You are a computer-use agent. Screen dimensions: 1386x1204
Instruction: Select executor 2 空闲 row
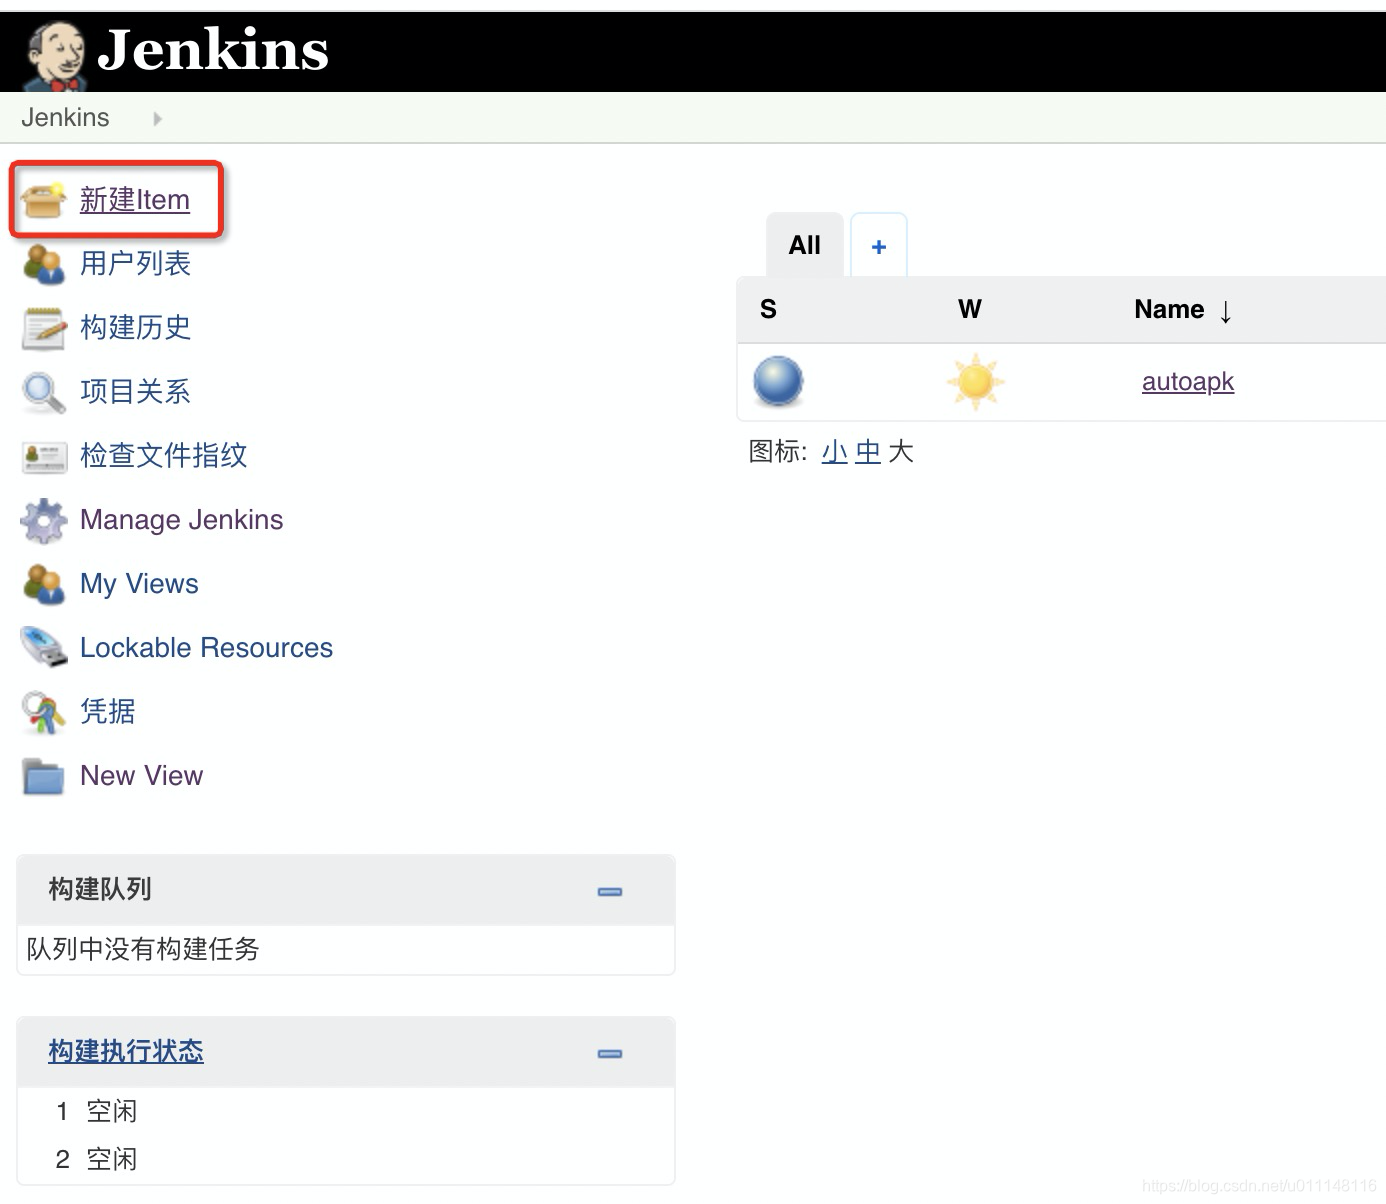click(x=346, y=1159)
